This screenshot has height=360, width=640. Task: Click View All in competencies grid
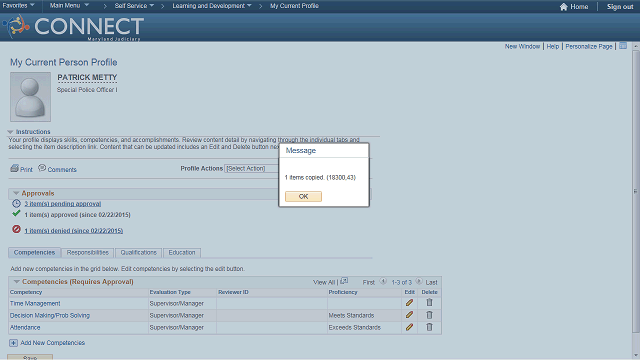tap(324, 282)
